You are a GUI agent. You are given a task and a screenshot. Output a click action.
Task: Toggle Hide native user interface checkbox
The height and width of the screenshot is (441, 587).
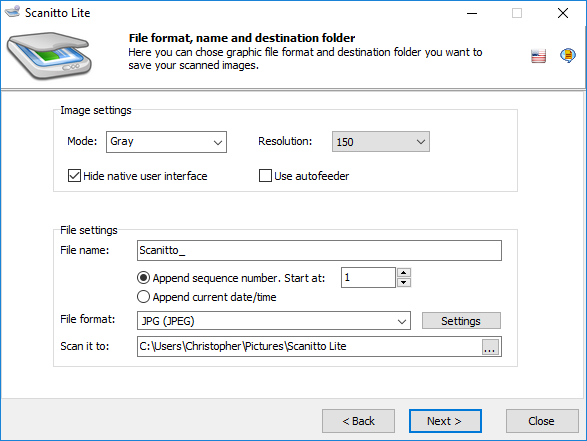(x=74, y=176)
